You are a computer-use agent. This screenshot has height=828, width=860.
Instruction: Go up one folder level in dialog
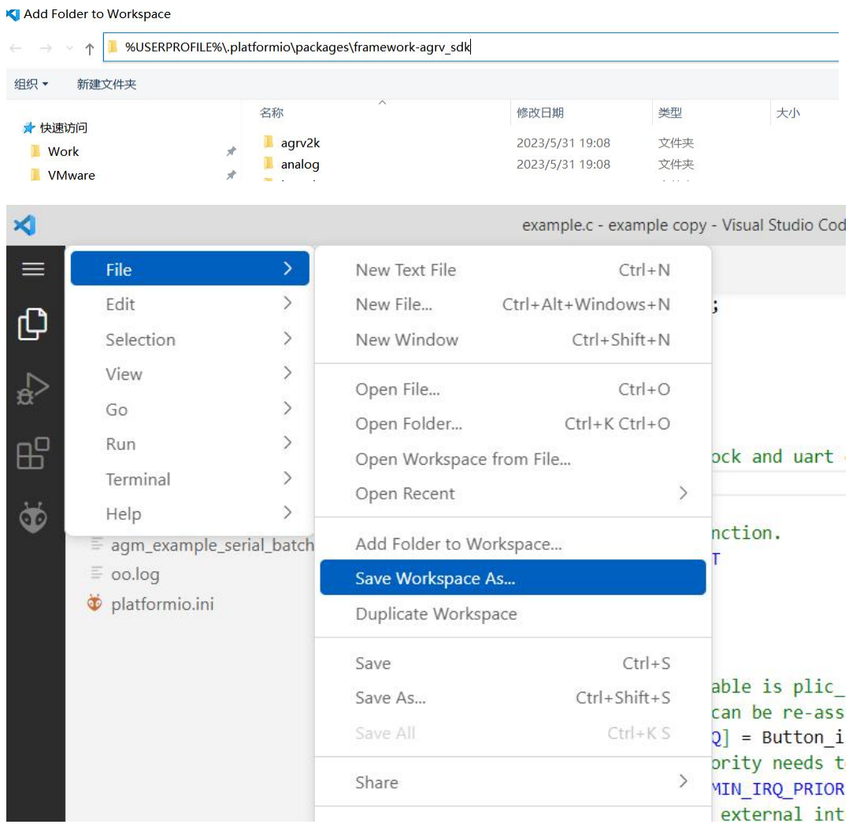pos(89,49)
